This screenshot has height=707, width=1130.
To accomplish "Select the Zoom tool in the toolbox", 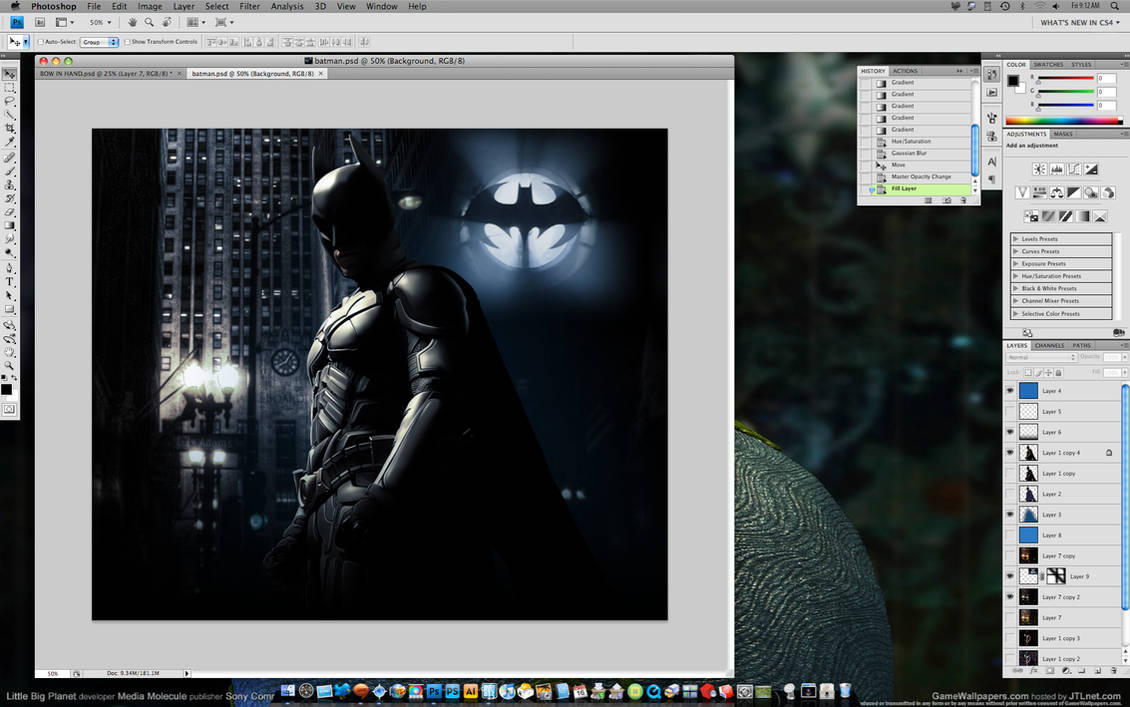I will click(9, 365).
